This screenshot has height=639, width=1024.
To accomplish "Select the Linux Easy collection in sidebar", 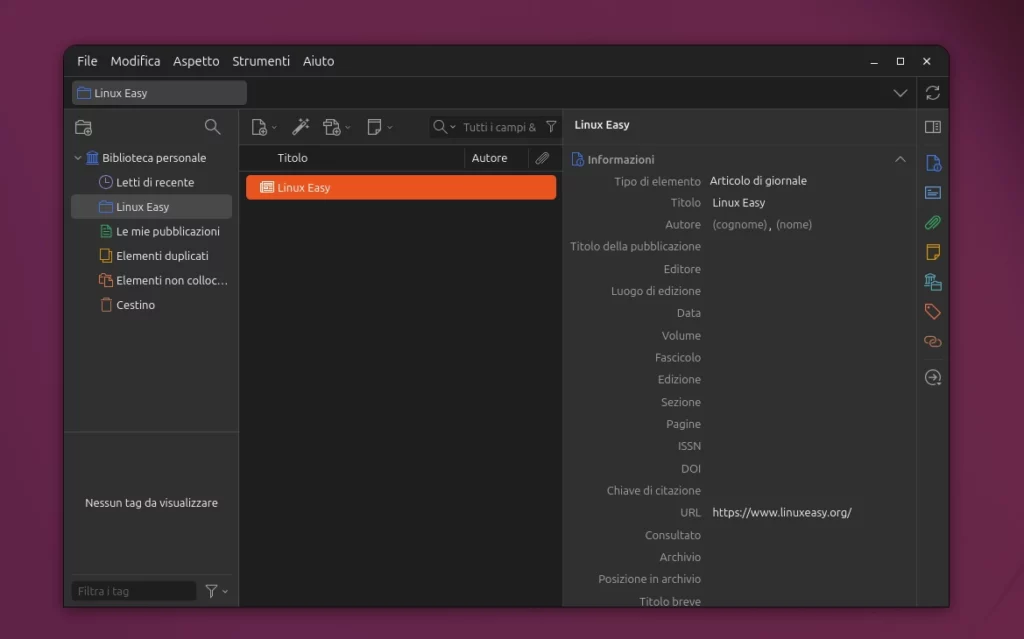I will [152, 206].
